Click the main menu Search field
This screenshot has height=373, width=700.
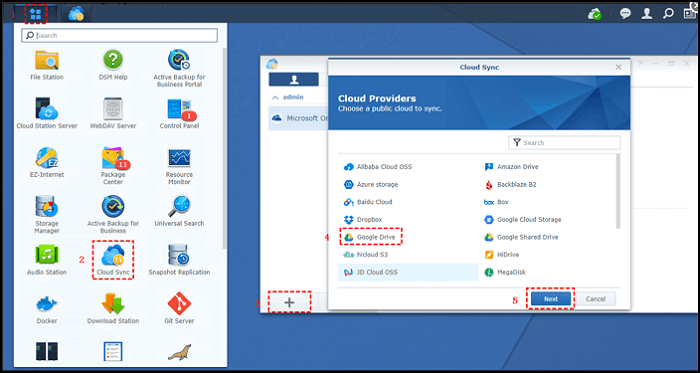(120, 36)
